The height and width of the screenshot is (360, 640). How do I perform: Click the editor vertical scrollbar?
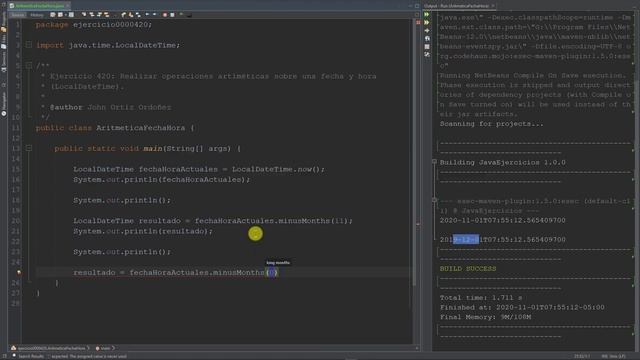click(x=415, y=151)
